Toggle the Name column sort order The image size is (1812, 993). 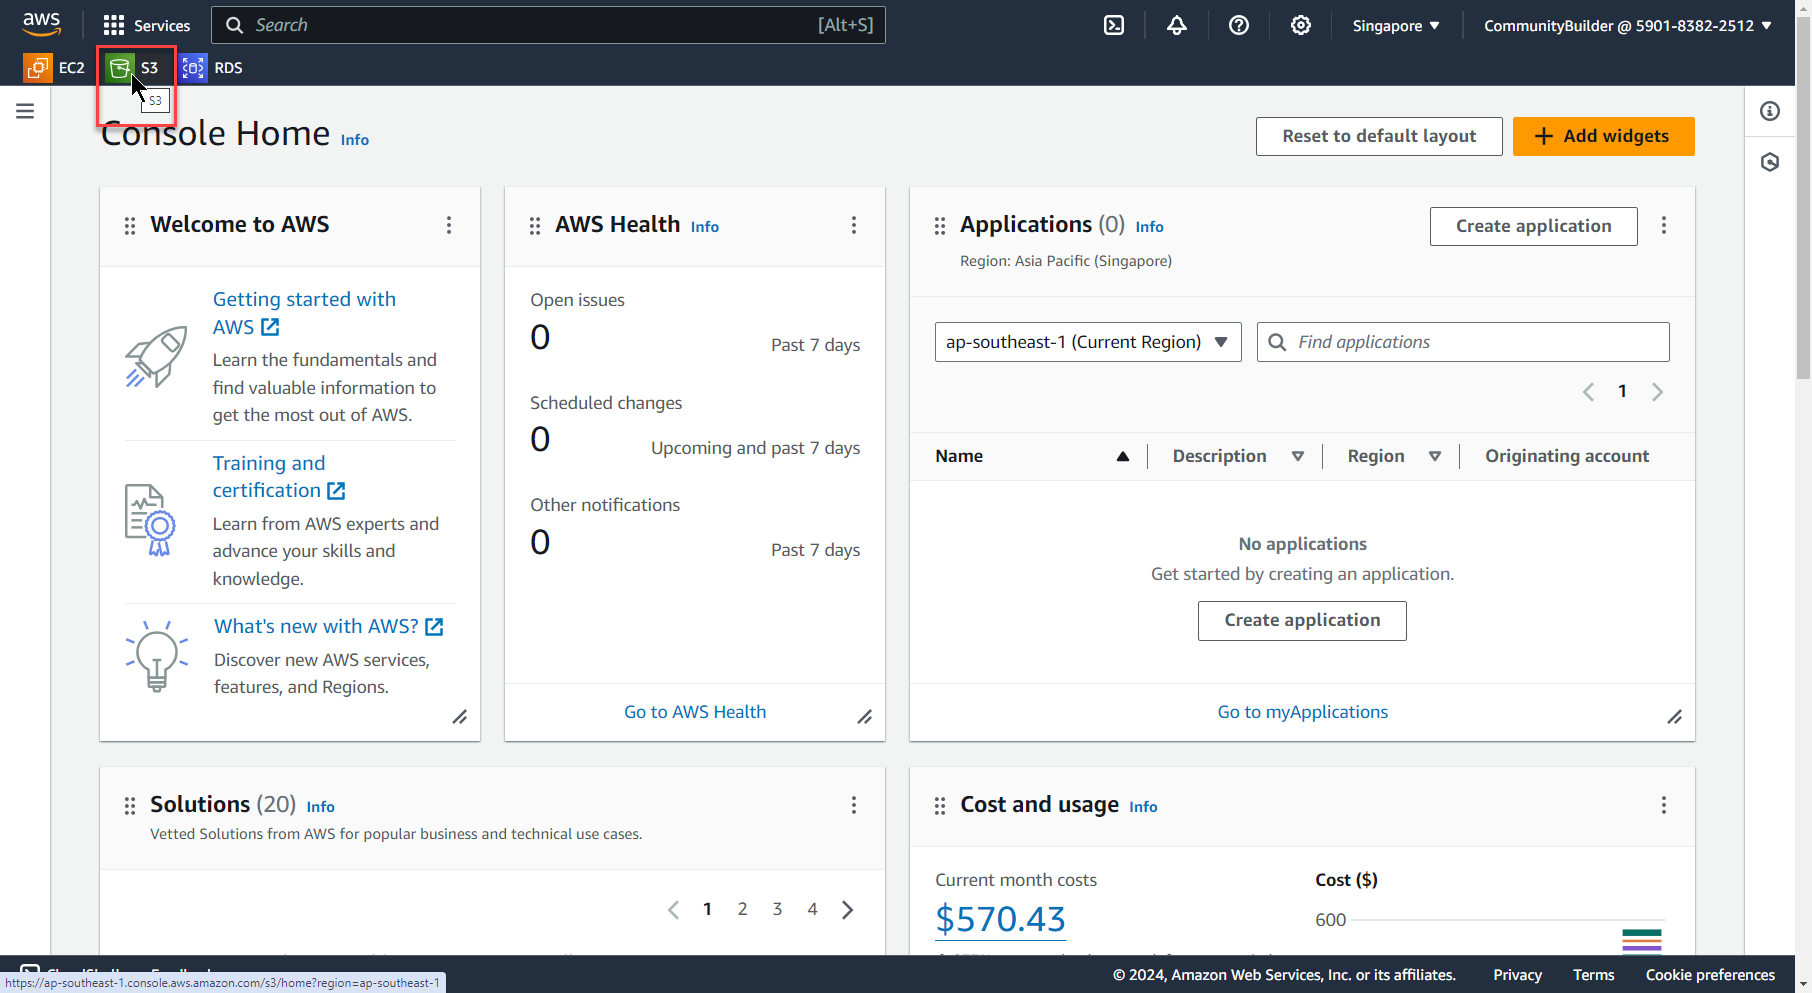tap(1122, 456)
